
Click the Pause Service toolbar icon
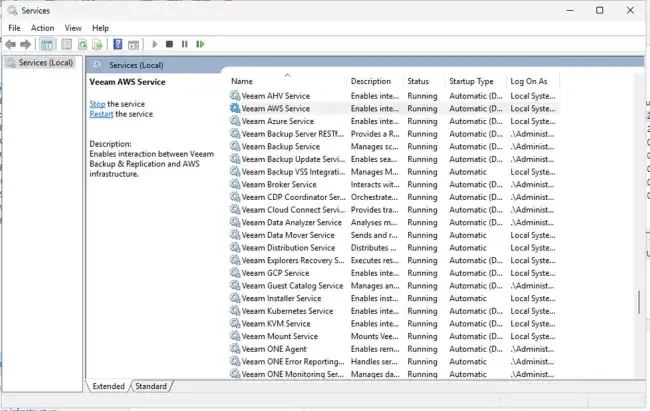pyautogui.click(x=184, y=44)
